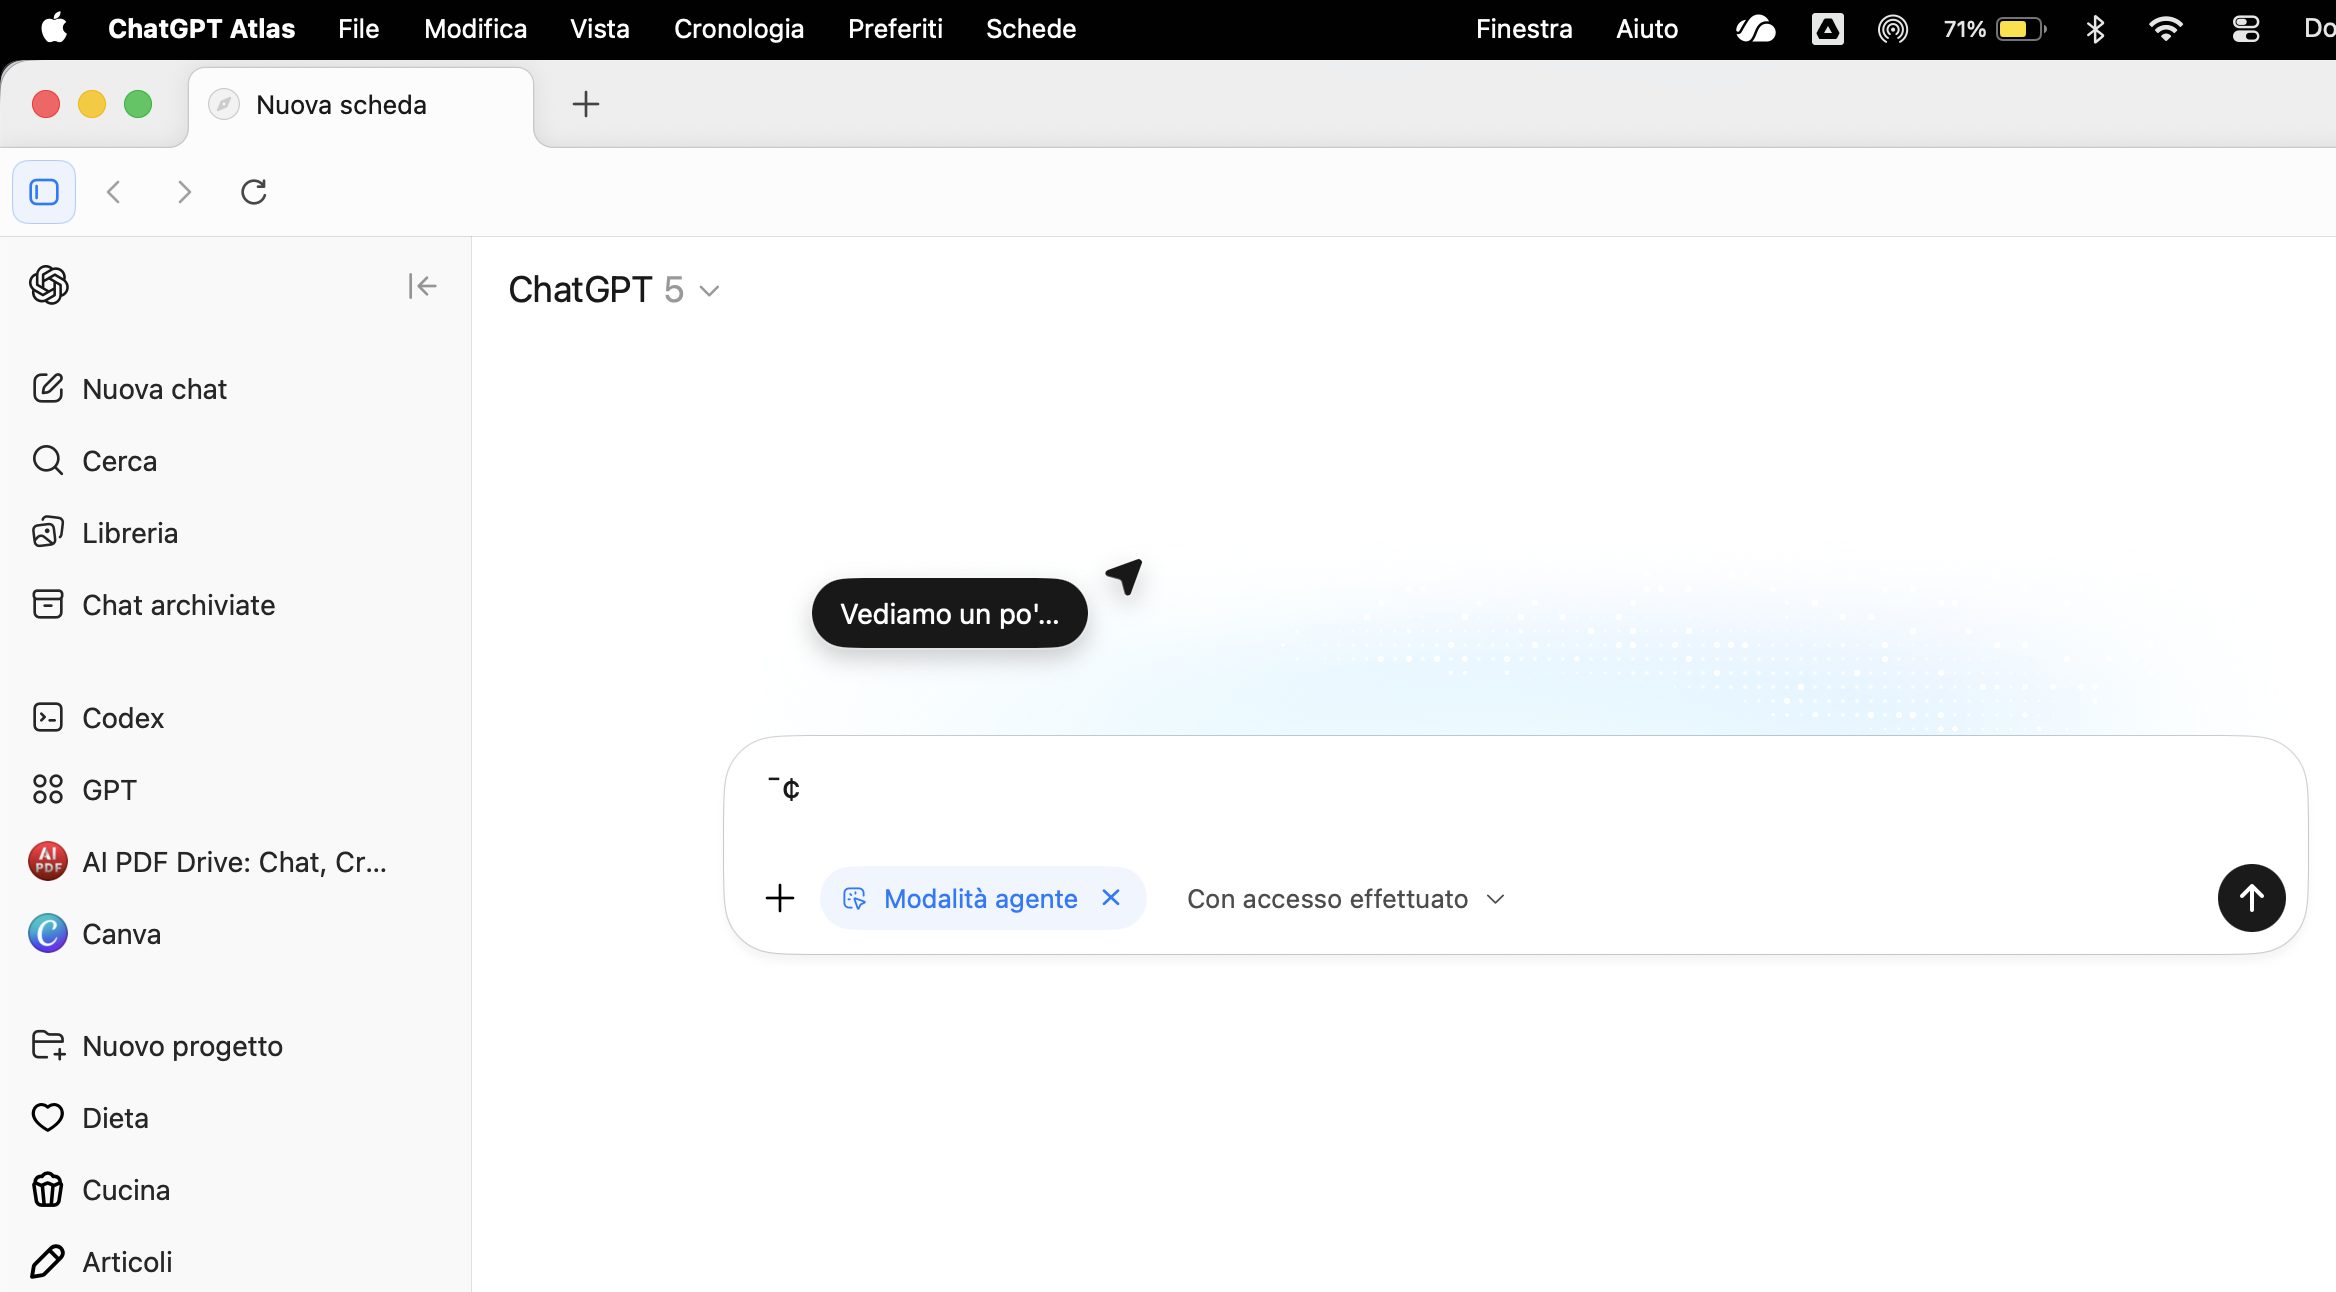Toggle the Modalità agente chip
The image size is (2336, 1292).
[x=964, y=898]
